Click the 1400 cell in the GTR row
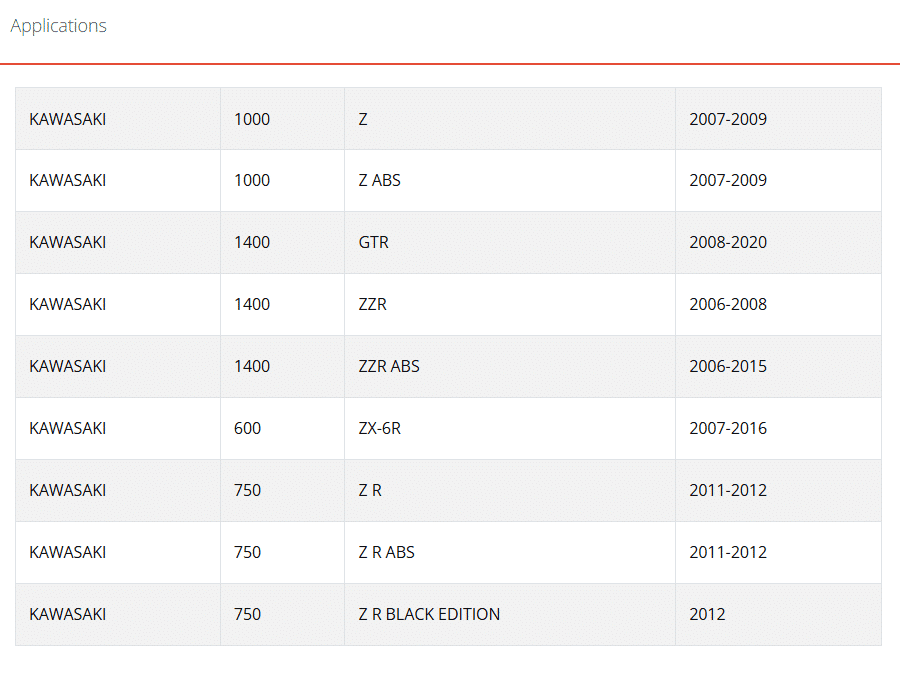 (x=252, y=242)
